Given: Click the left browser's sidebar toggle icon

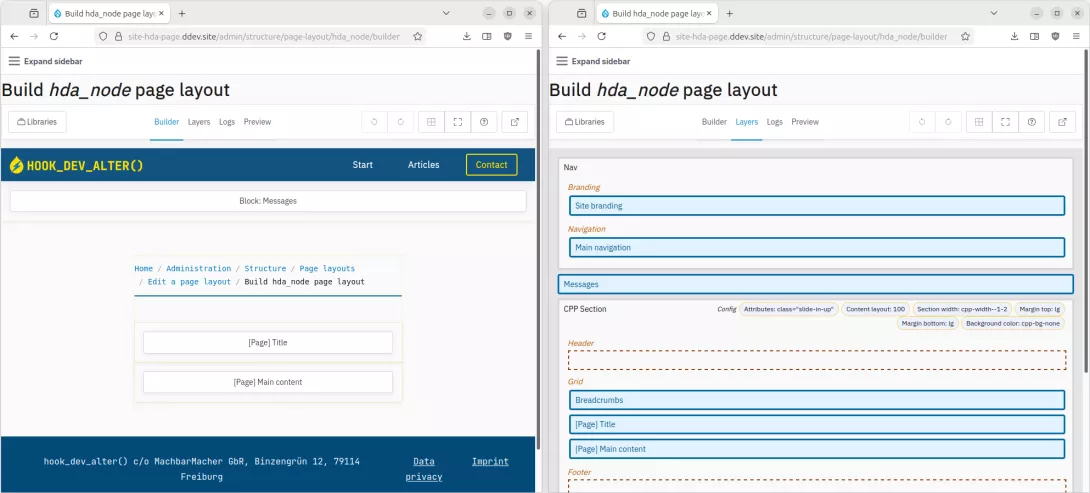Looking at the screenshot, I should tap(487, 36).
